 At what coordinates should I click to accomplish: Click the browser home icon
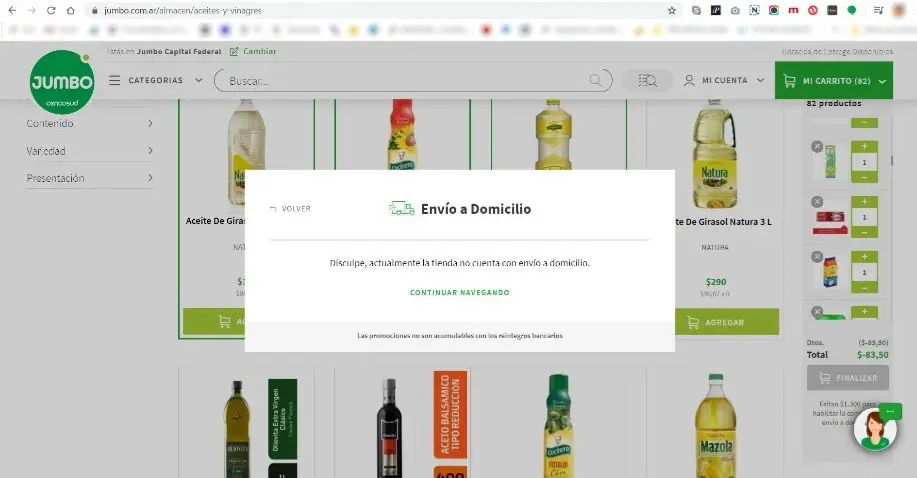(70, 11)
